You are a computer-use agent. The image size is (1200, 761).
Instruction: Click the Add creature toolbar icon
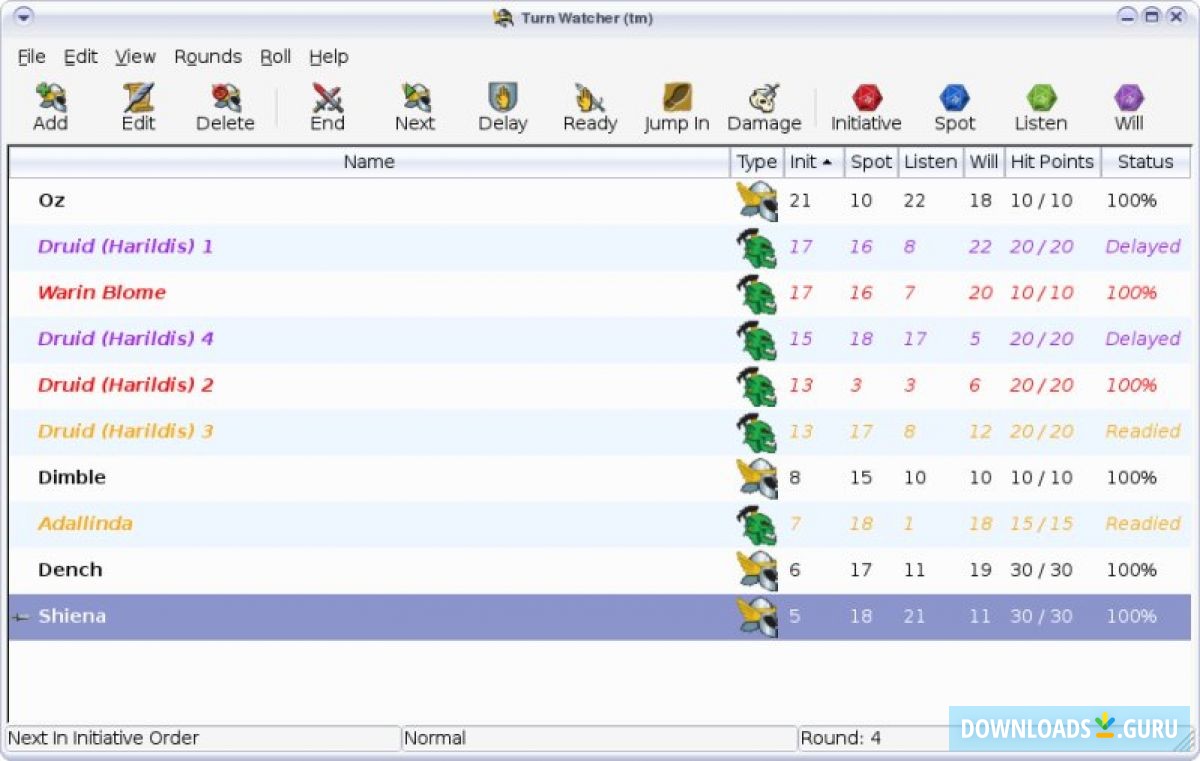pos(50,97)
